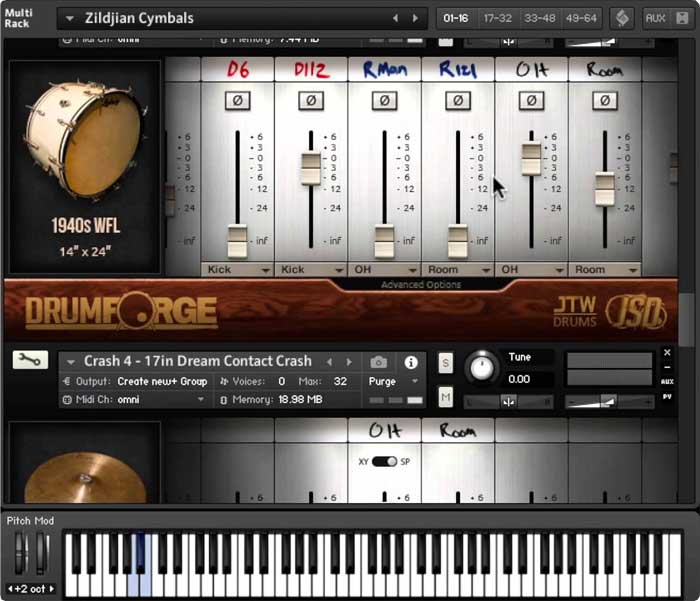700x601 pixels.
Task: Open R121 channel Room output dropdown
Action: 458,270
